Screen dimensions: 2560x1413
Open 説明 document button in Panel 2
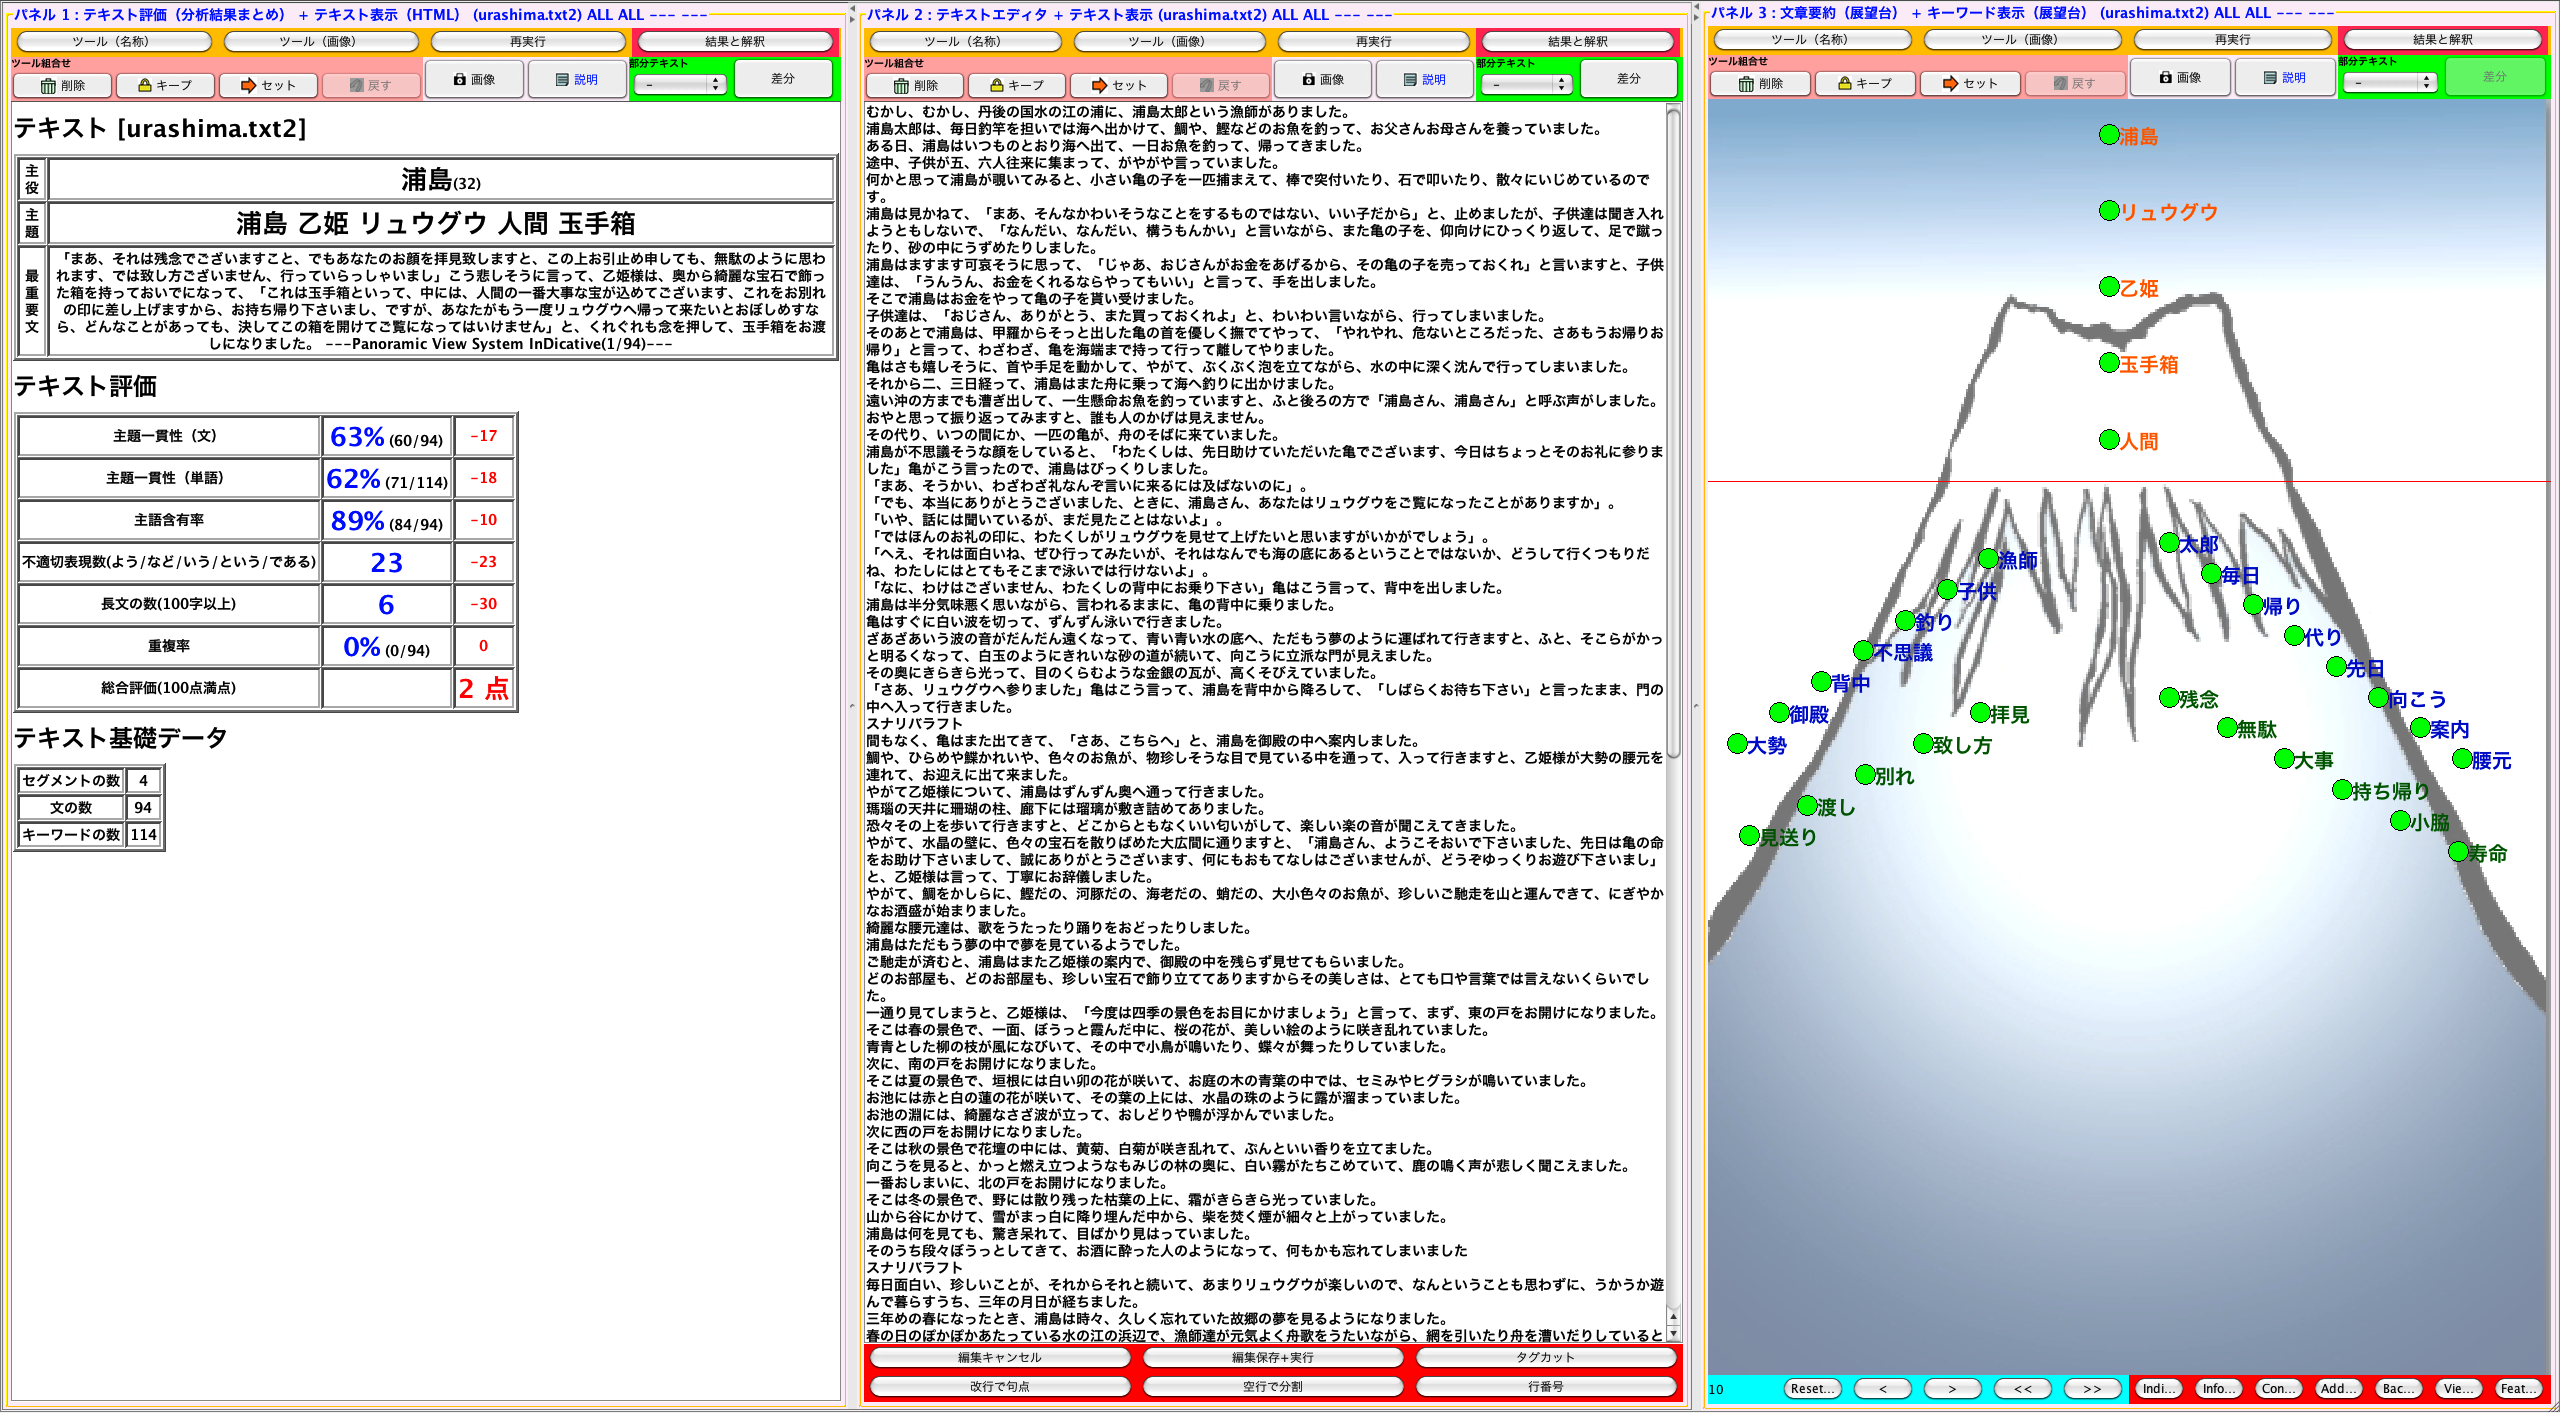coord(1424,79)
